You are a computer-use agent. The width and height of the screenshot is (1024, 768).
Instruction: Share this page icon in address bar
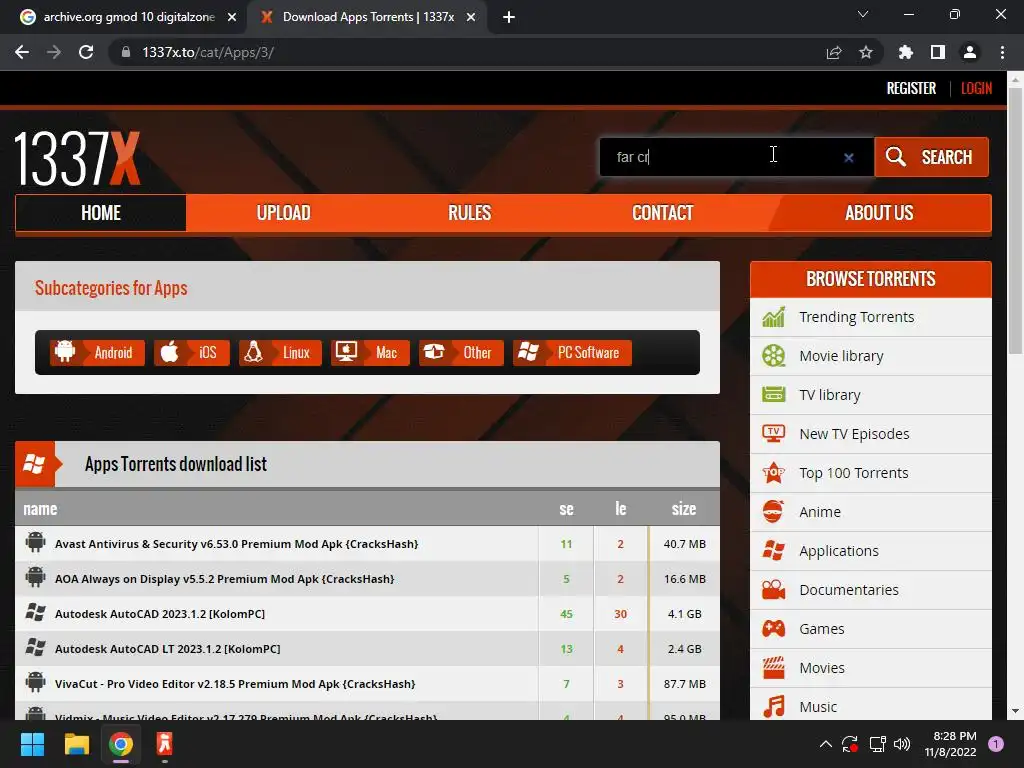pos(833,52)
